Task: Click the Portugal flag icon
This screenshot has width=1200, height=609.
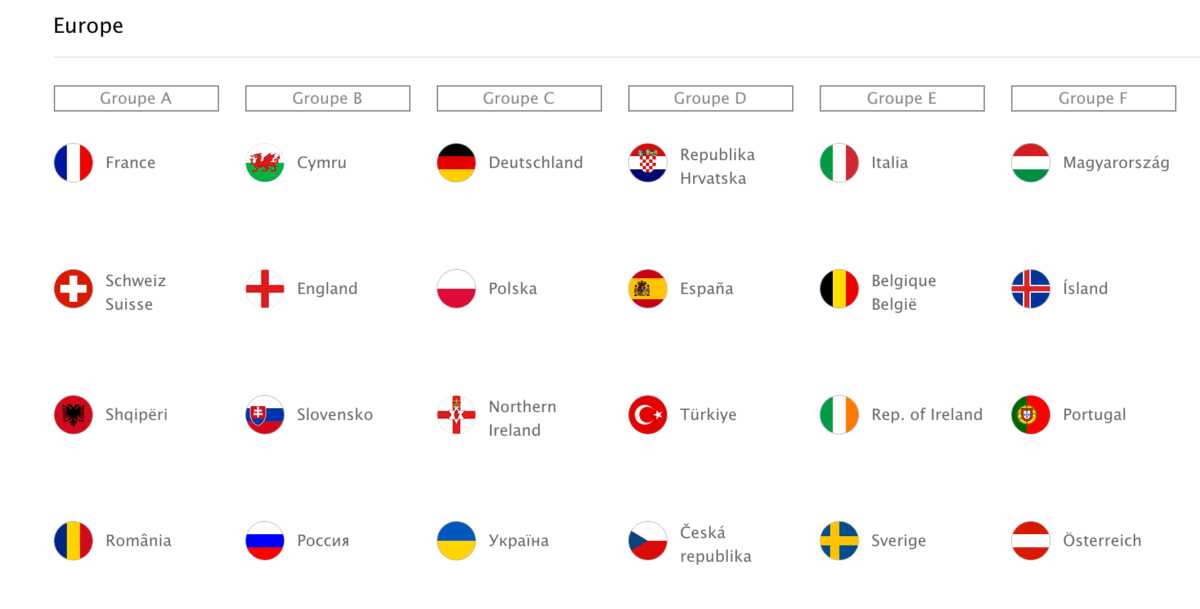Action: pyautogui.click(x=1031, y=415)
